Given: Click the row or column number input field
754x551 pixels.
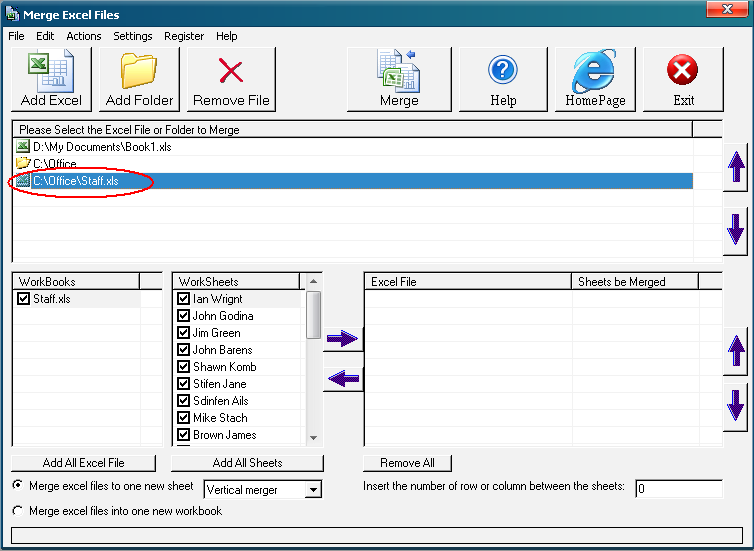Looking at the screenshot, I should pos(678,489).
